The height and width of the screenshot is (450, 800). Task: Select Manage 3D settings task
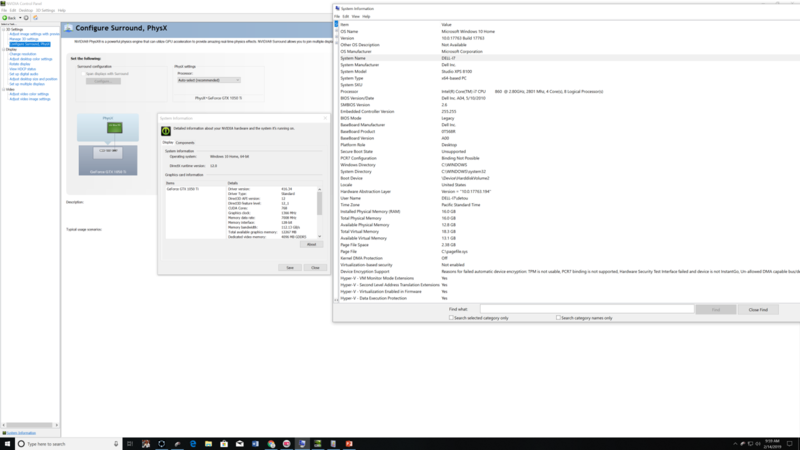(x=23, y=39)
